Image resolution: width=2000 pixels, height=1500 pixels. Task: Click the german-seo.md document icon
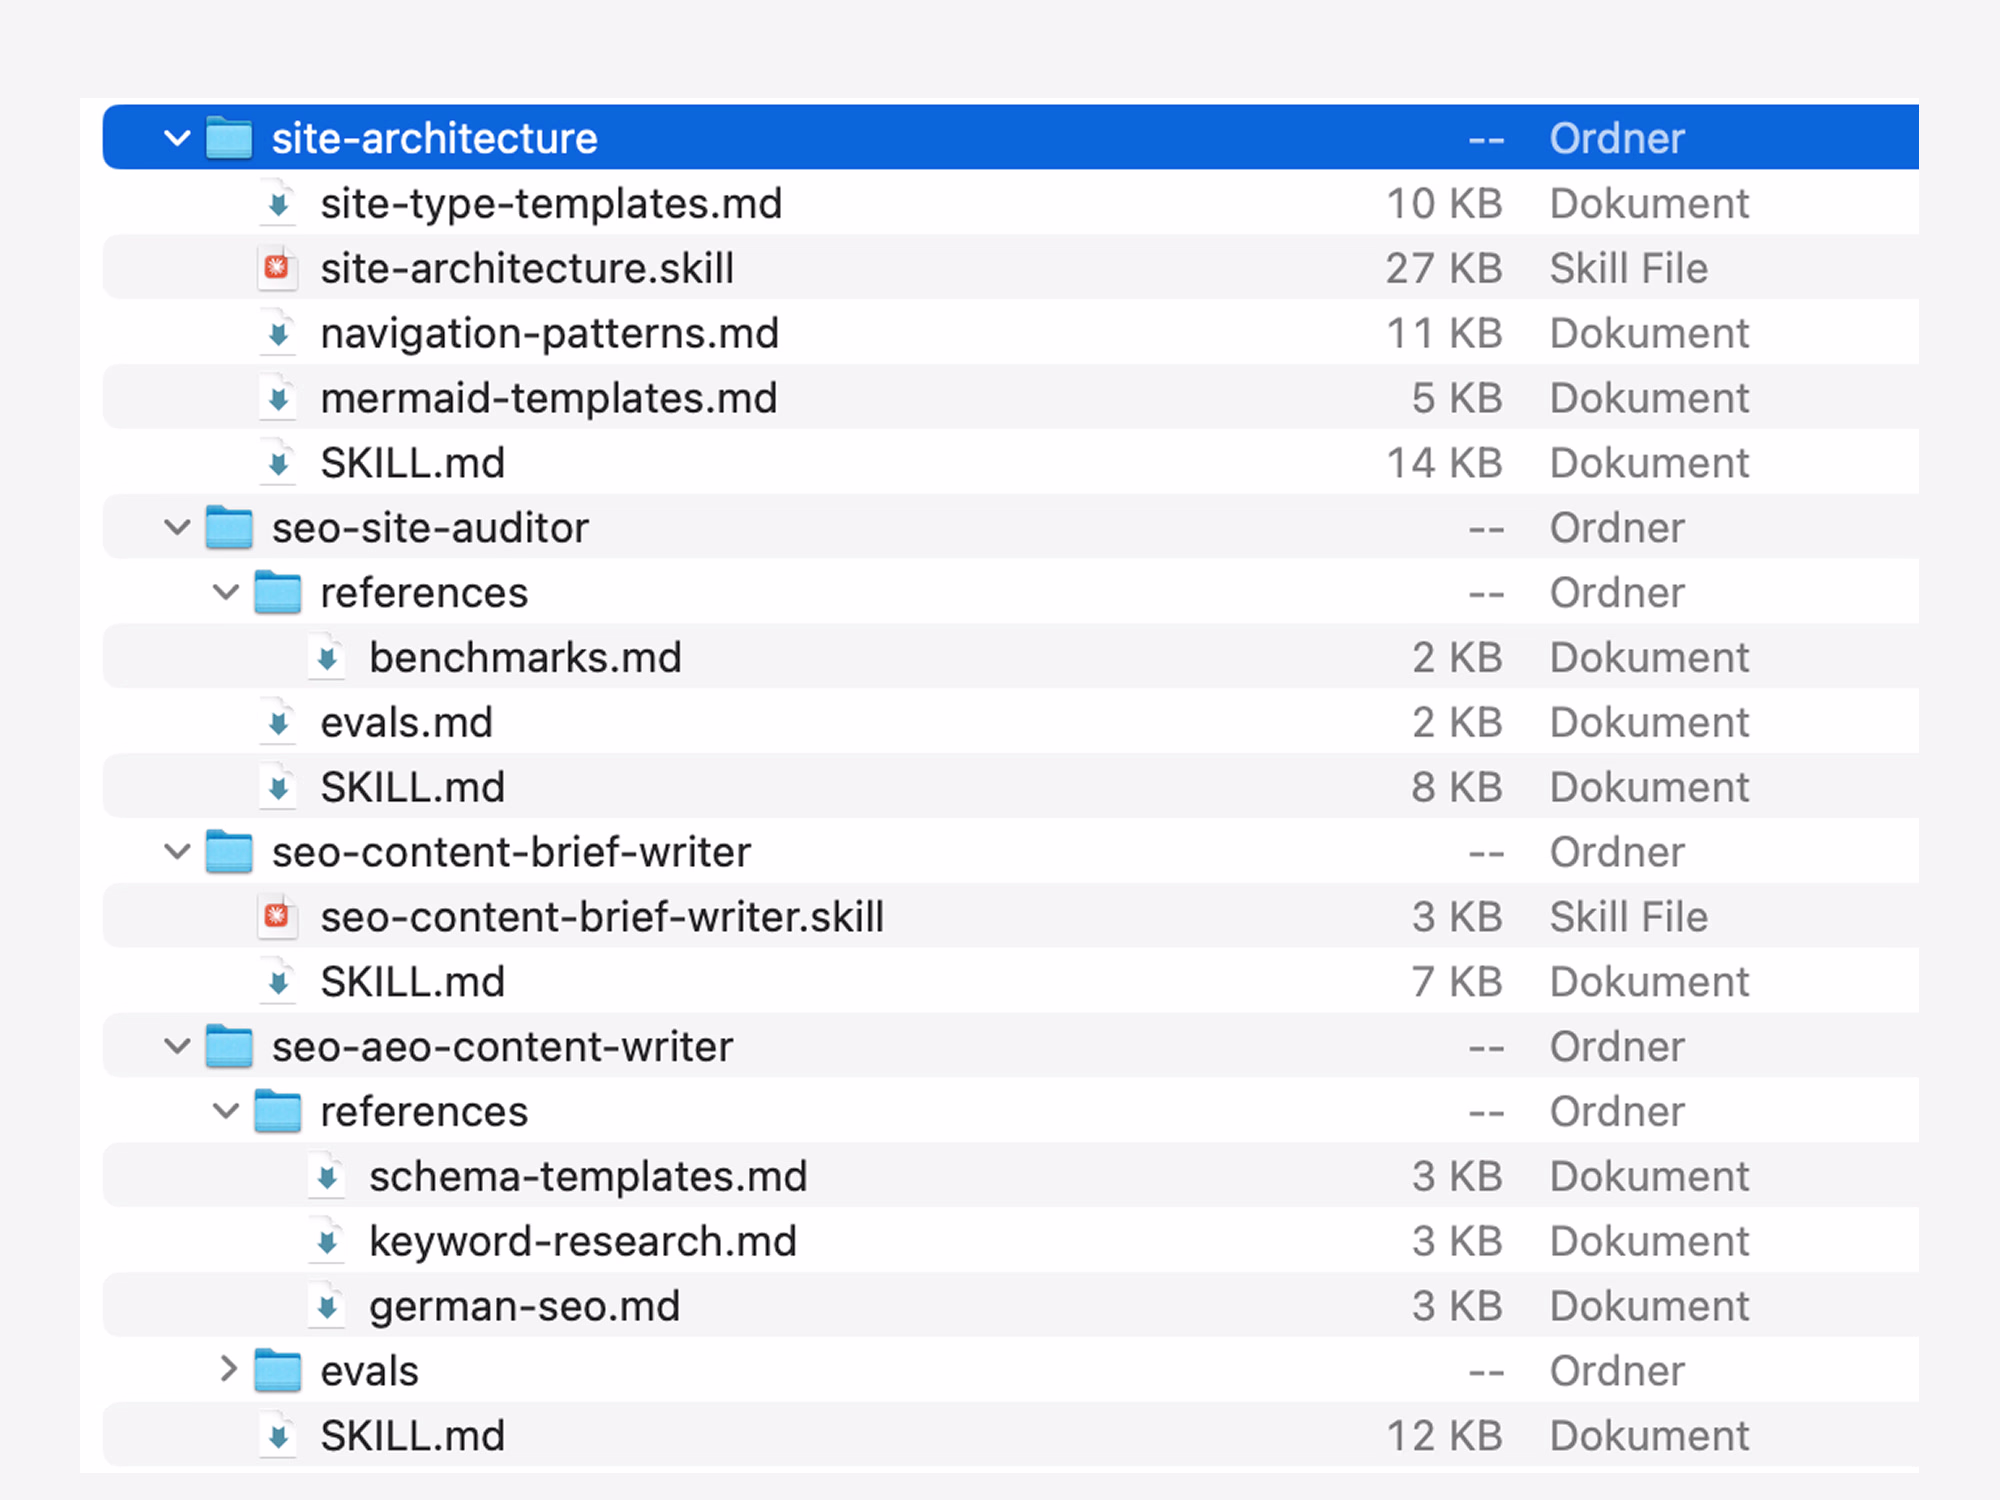pos(327,1306)
